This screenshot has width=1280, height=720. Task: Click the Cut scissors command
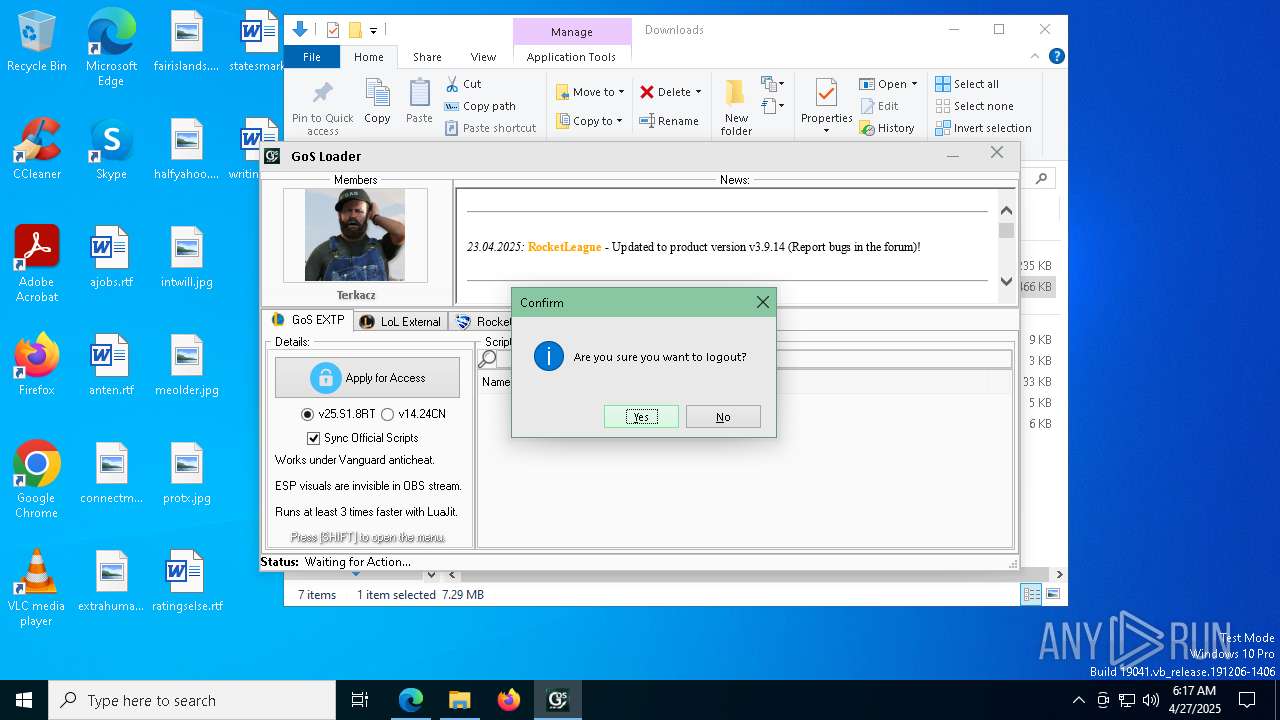click(x=464, y=84)
